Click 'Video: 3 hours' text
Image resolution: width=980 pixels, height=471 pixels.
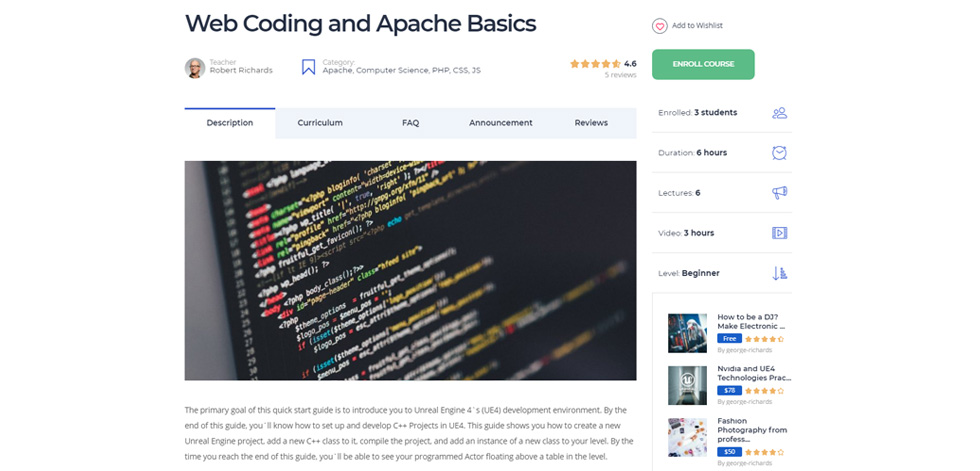[686, 233]
